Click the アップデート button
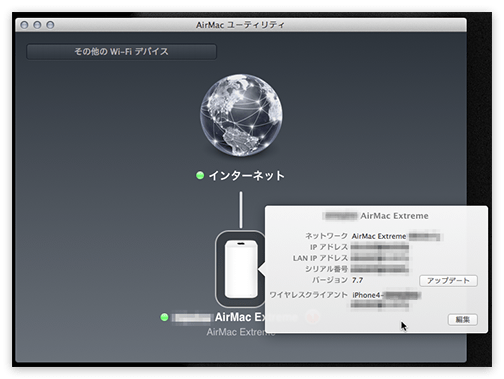The width and height of the screenshot is (504, 379). pyautogui.click(x=448, y=281)
